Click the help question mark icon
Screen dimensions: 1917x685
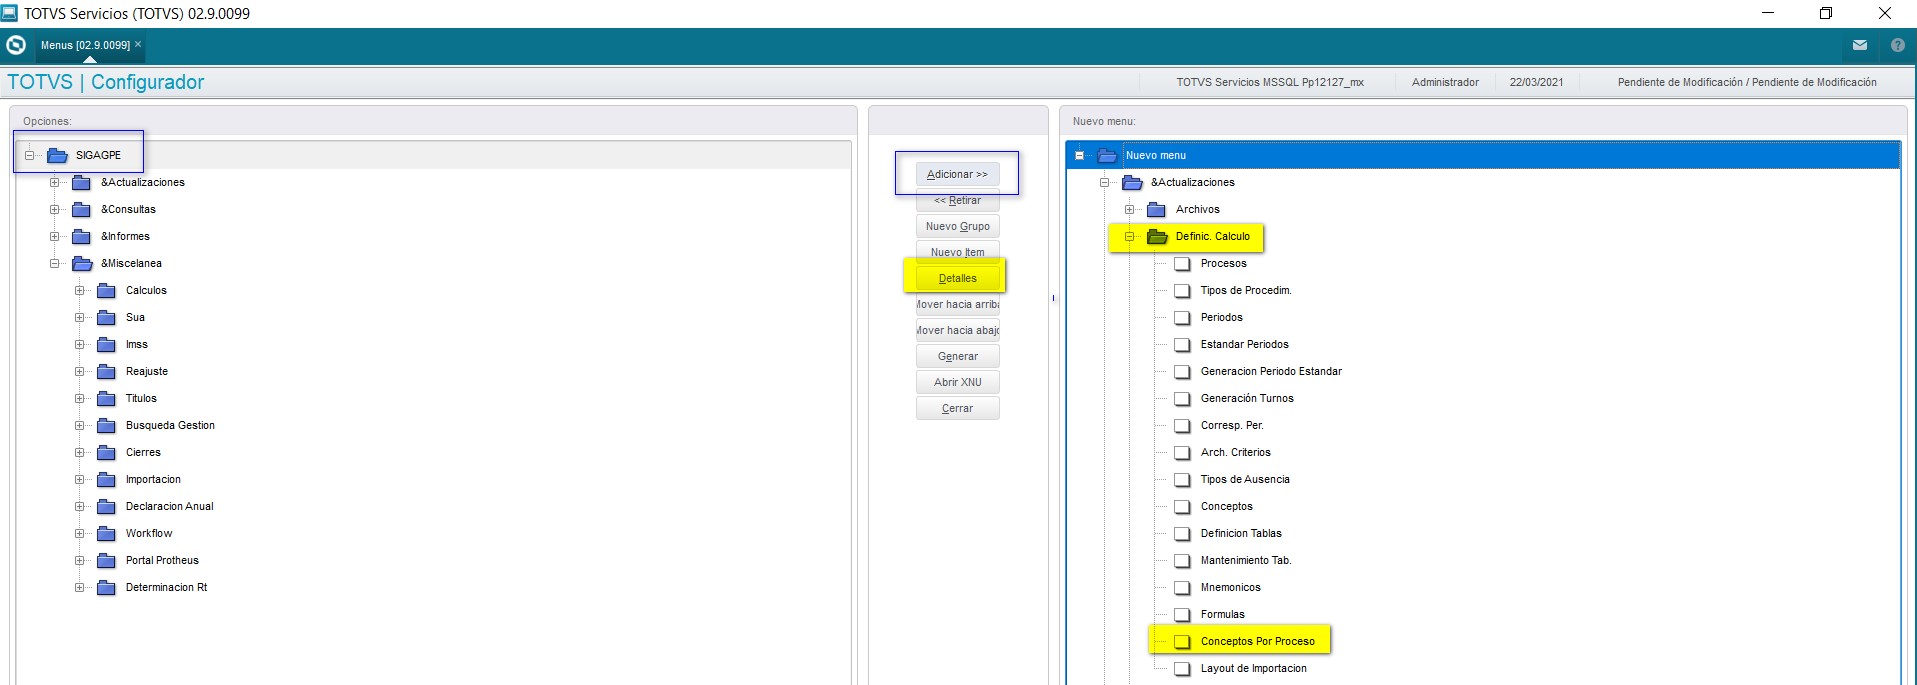point(1897,45)
